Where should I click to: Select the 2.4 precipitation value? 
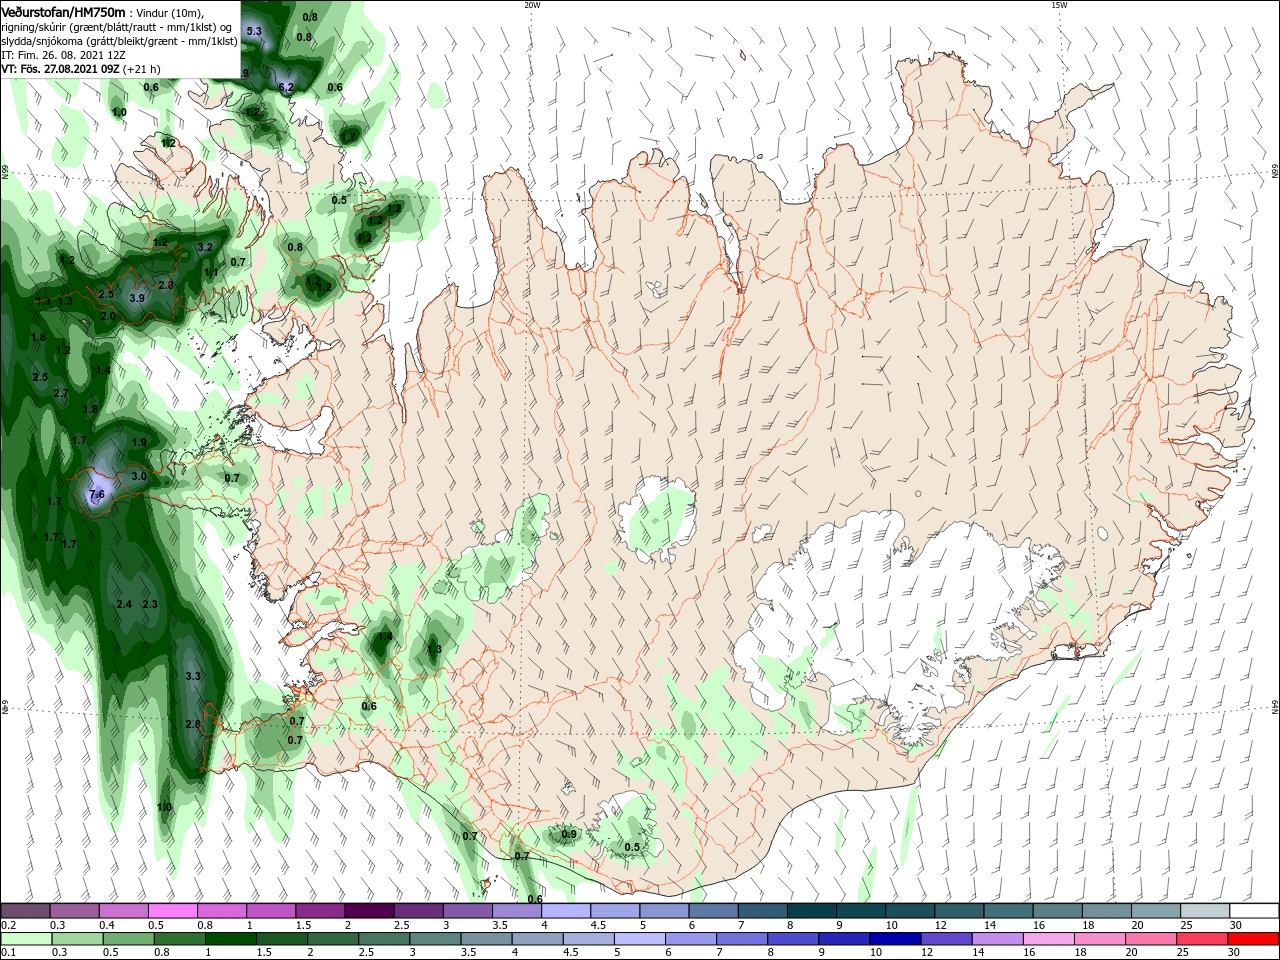(124, 605)
